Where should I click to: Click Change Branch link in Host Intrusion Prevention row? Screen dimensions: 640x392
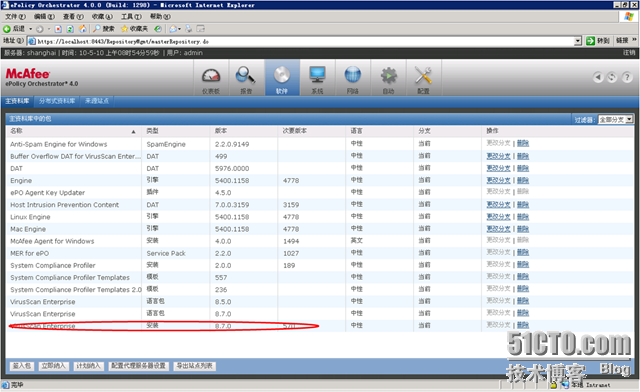tap(498, 205)
